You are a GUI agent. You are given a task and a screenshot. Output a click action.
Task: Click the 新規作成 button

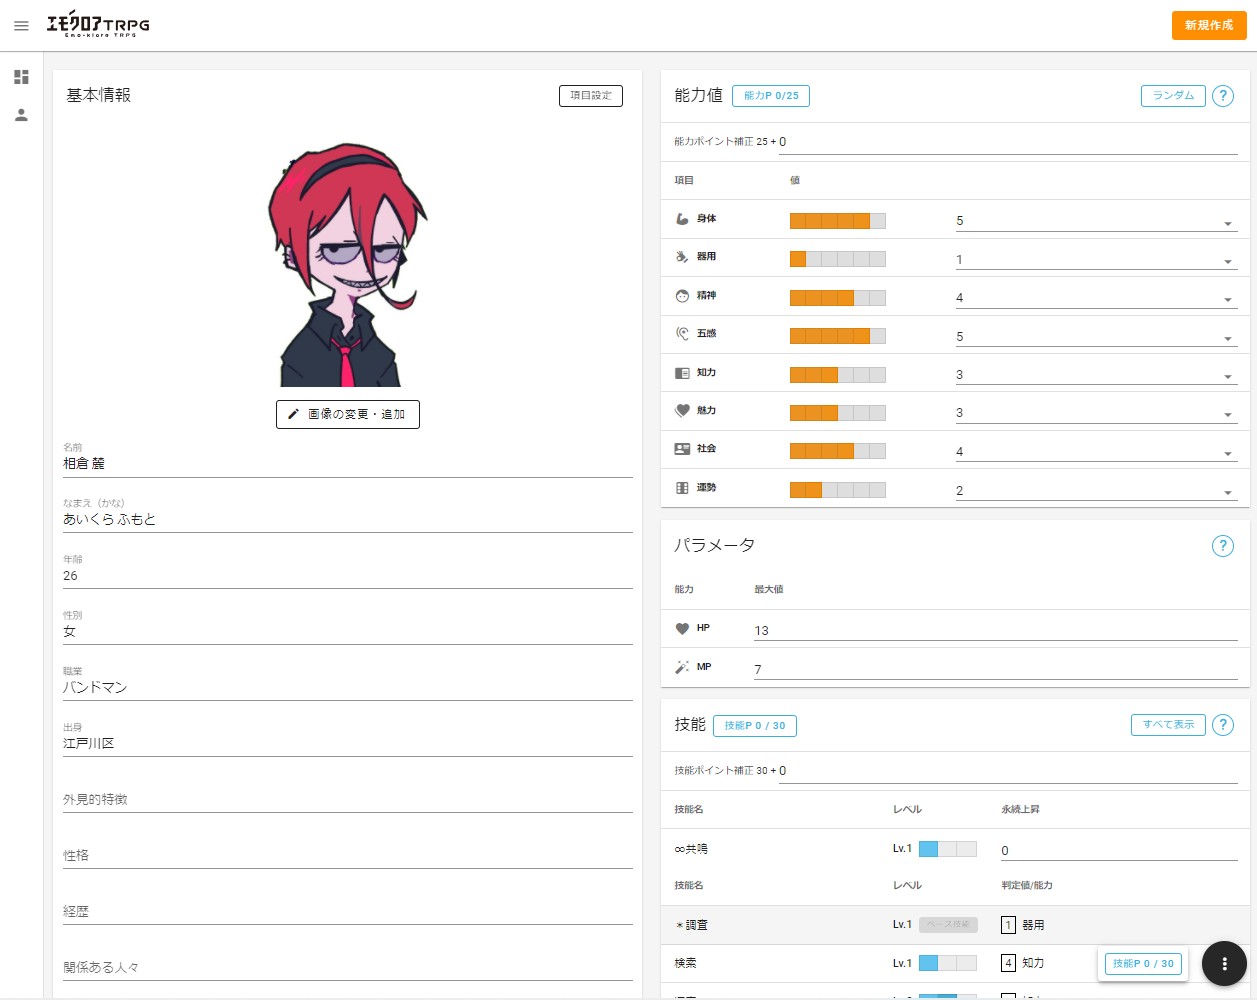click(1208, 25)
